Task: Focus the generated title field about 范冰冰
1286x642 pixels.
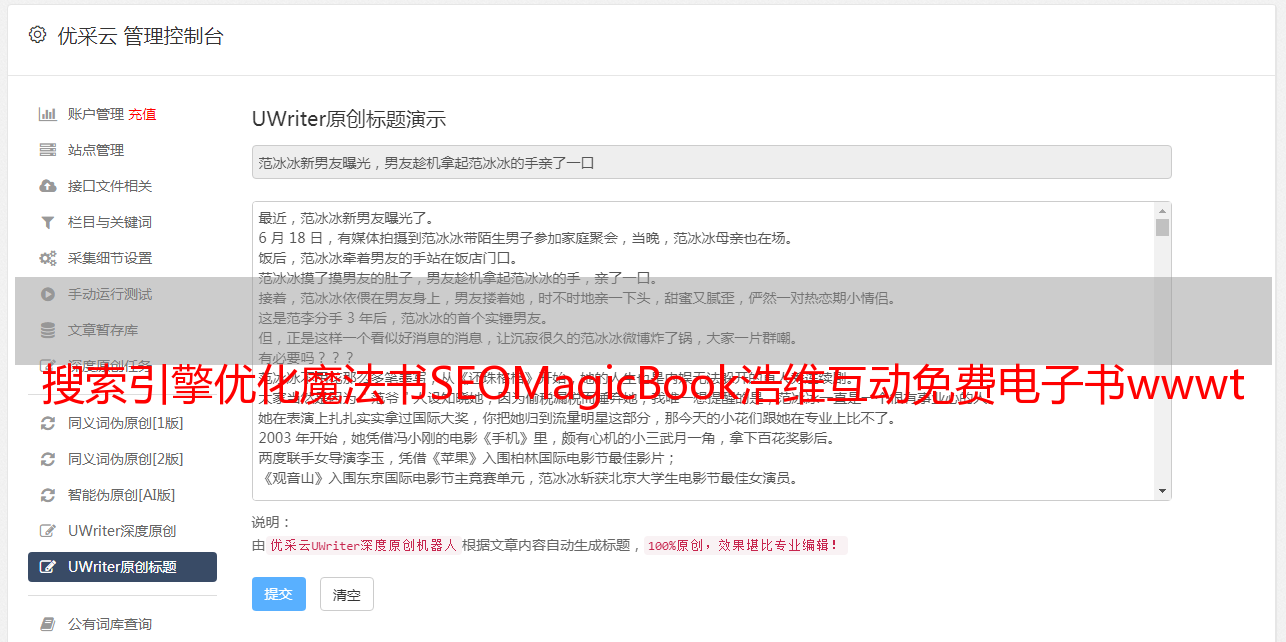Action: coord(711,162)
